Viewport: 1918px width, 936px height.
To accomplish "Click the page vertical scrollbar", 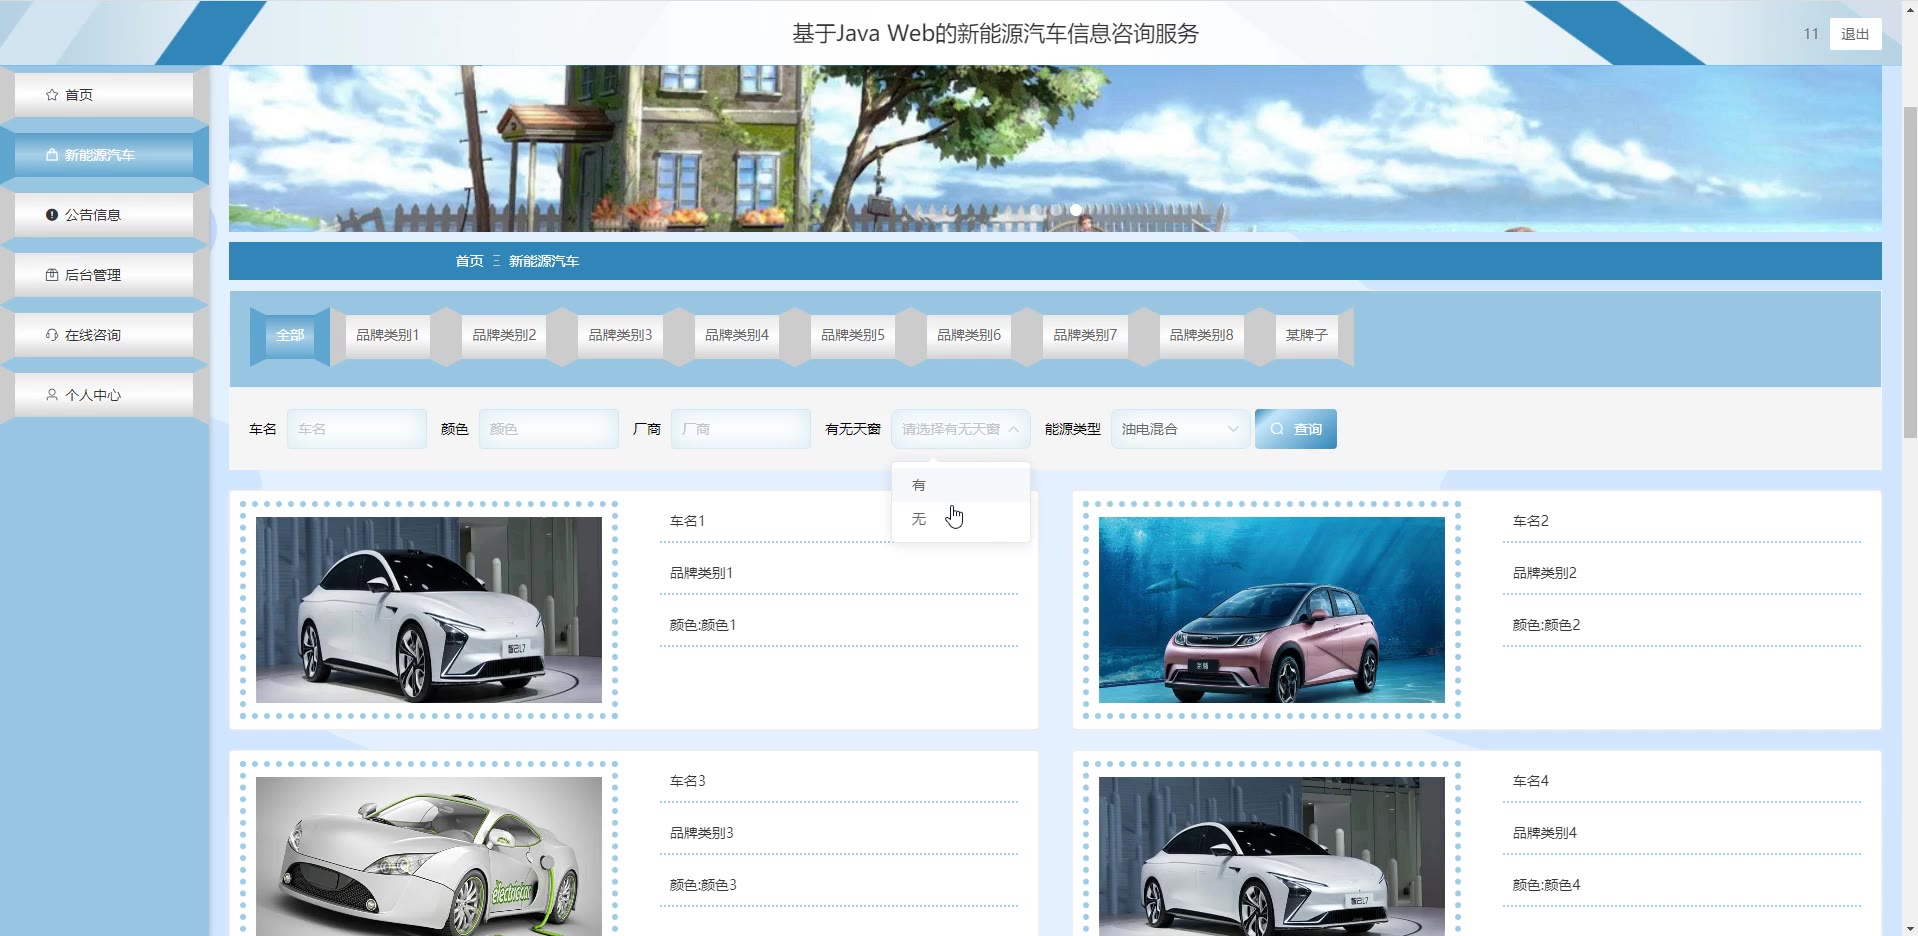I will coord(1910,272).
